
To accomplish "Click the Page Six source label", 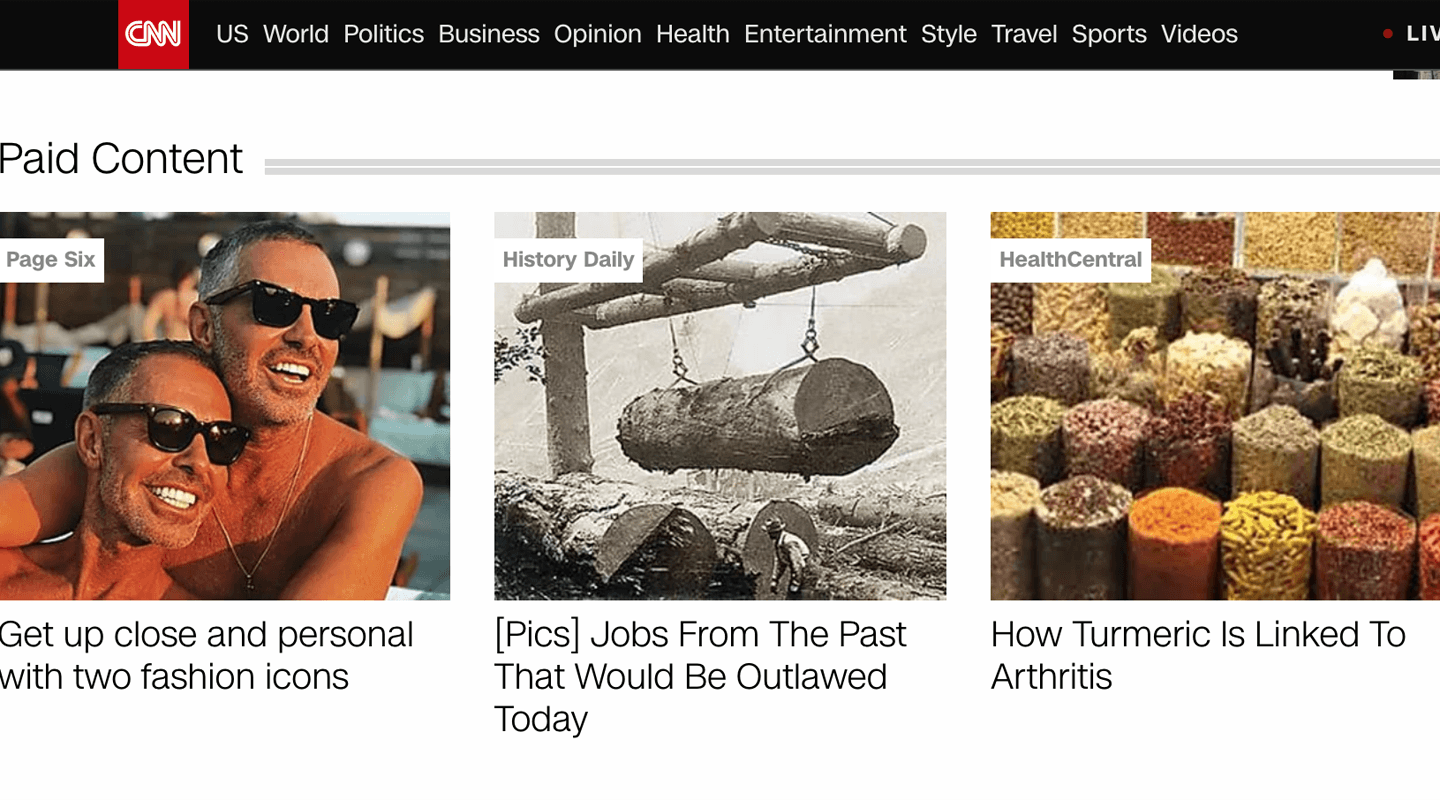I will [x=50, y=259].
